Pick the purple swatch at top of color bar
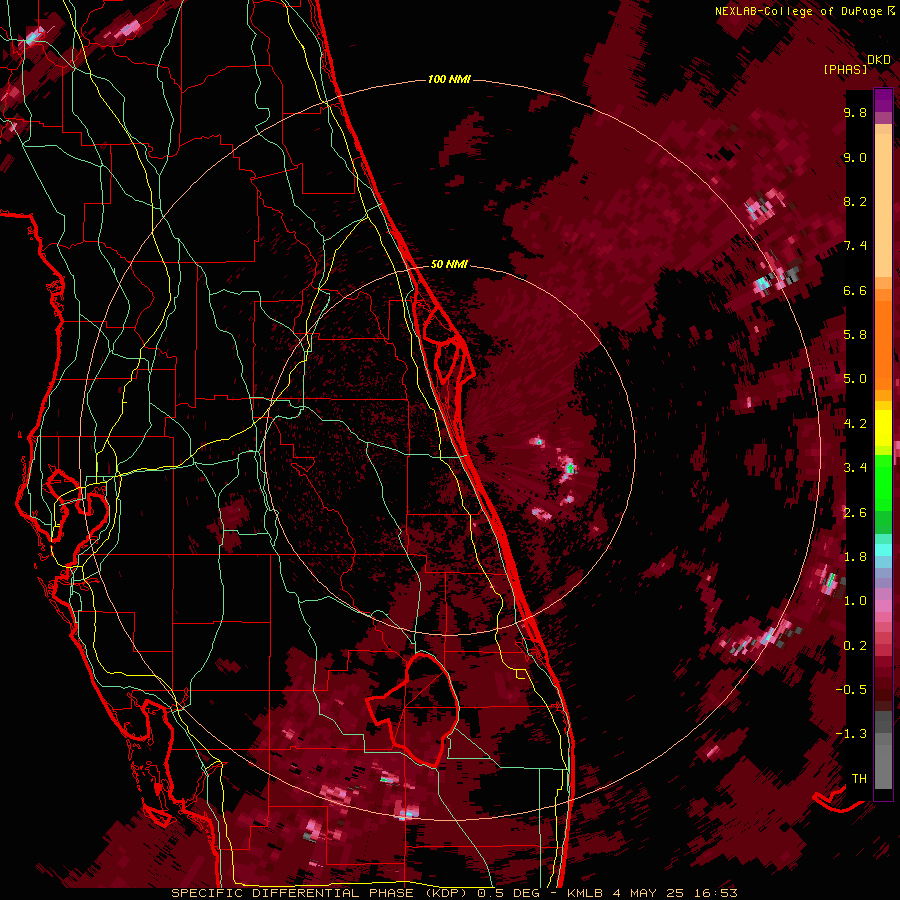Viewport: 900px width, 900px height. (x=883, y=100)
